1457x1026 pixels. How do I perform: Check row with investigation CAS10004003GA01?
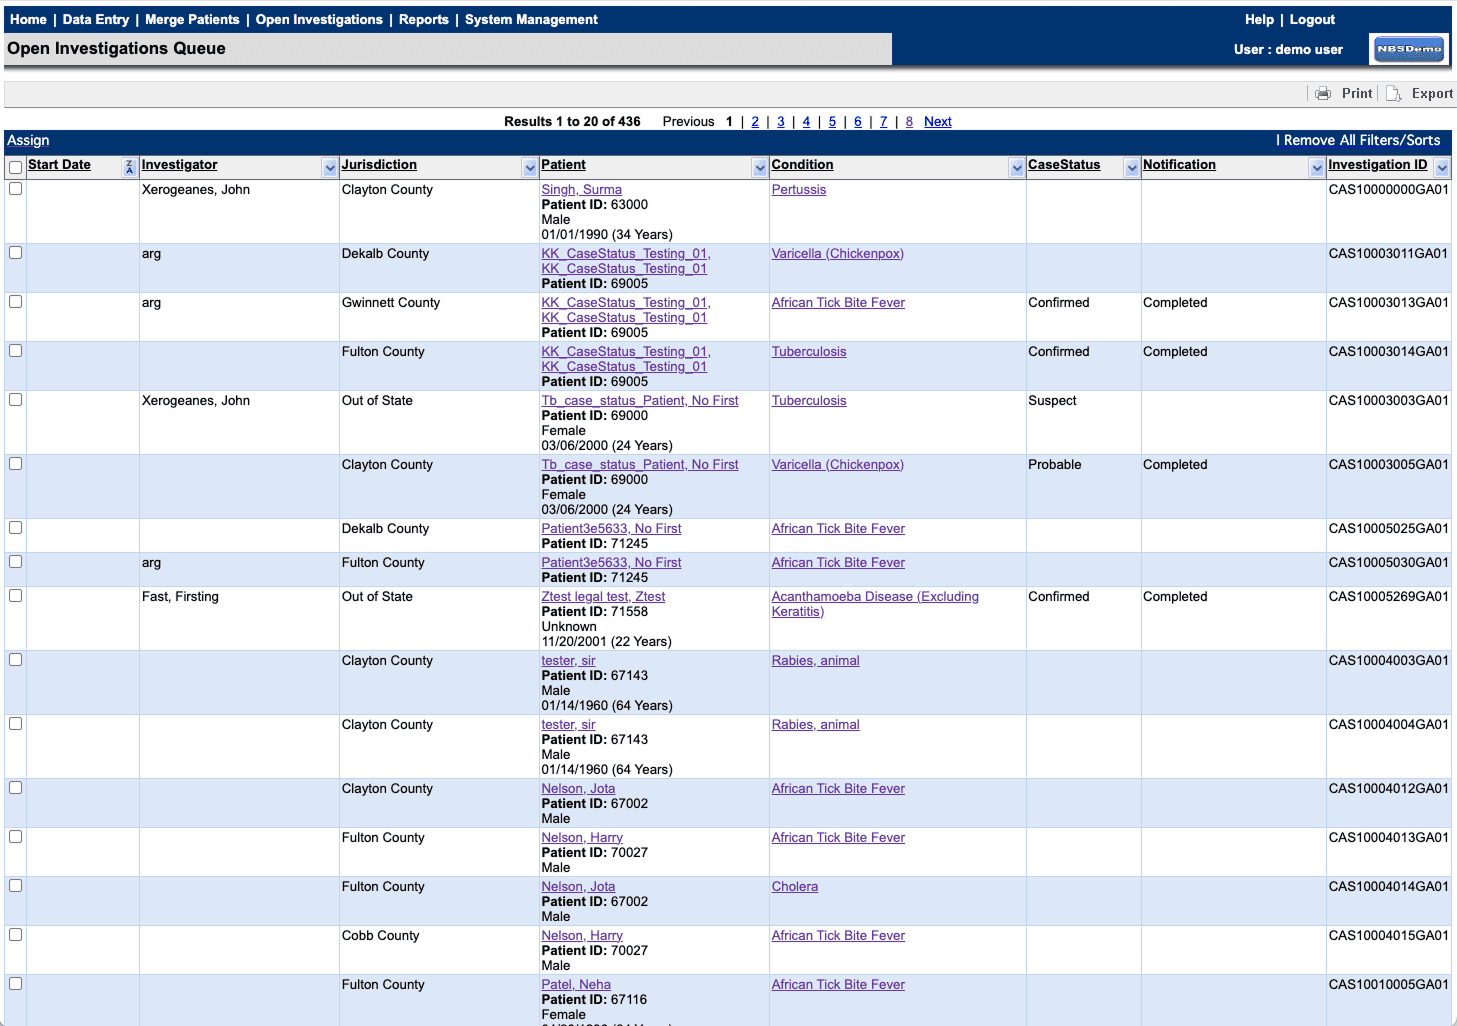(15, 660)
